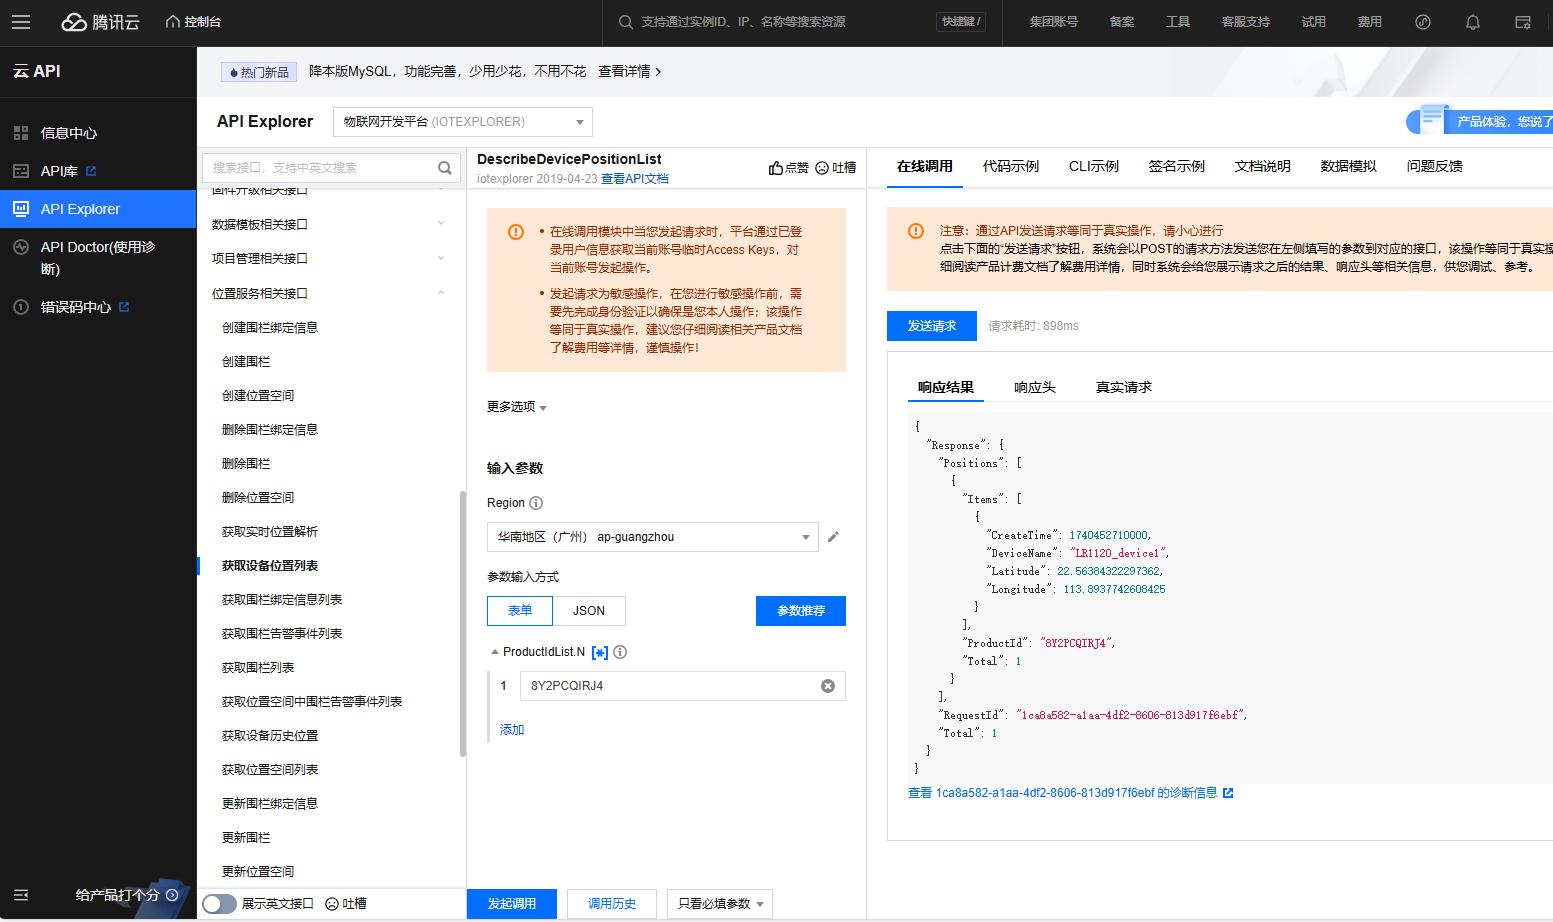Open 查看API文档 link
The width and height of the screenshot is (1553, 922).
635,179
